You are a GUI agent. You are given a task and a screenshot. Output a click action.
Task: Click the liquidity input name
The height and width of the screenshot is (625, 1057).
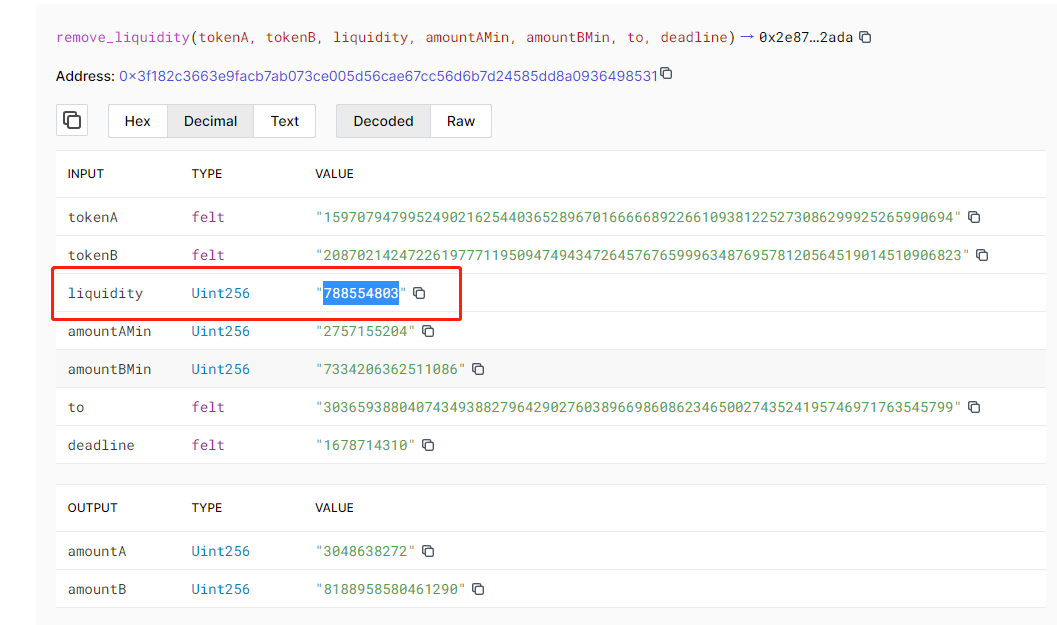coord(105,293)
